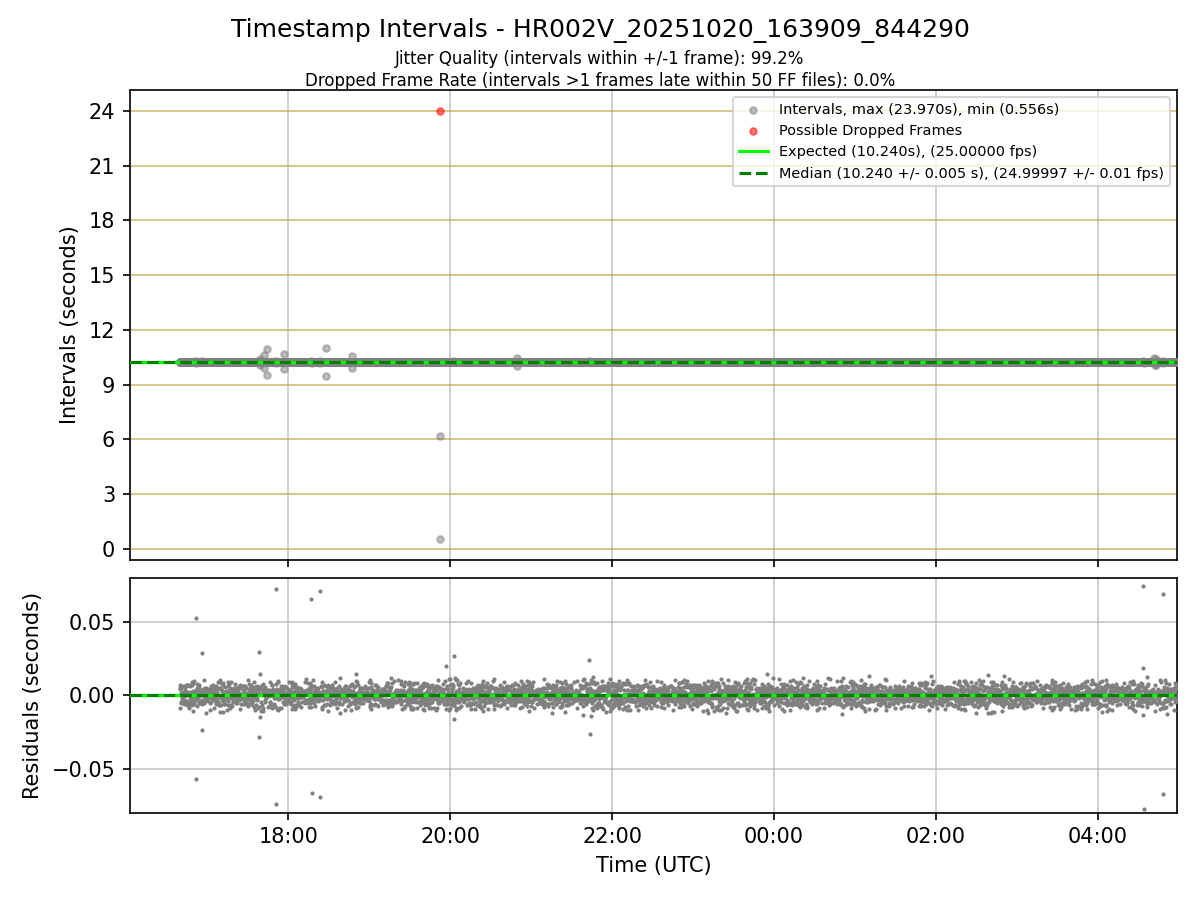This screenshot has width=1200, height=900.
Task: Click the 'Time (UTC)' x-axis label
Action: 653,865
